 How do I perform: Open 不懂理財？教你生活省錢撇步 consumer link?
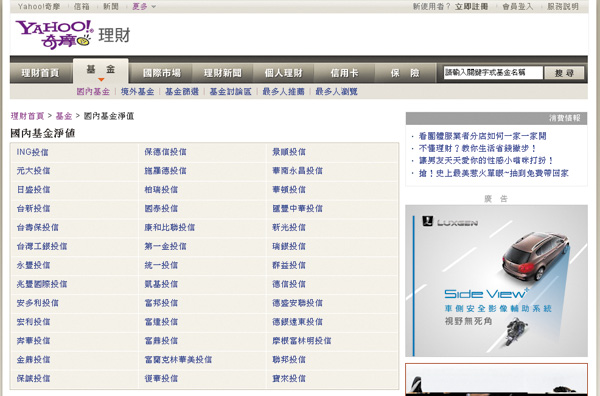tap(478, 148)
